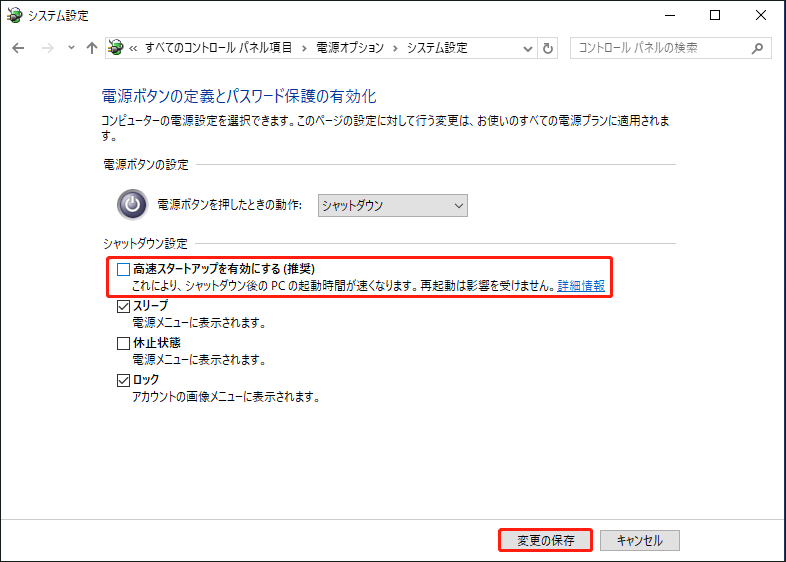Click heading 電源ボタンの定義とパスワード保護の有効化

point(239,96)
